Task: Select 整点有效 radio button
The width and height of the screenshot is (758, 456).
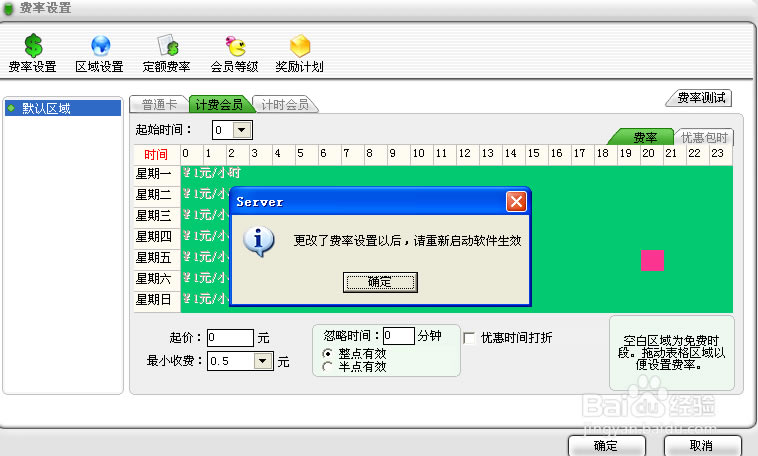Action: [x=328, y=354]
